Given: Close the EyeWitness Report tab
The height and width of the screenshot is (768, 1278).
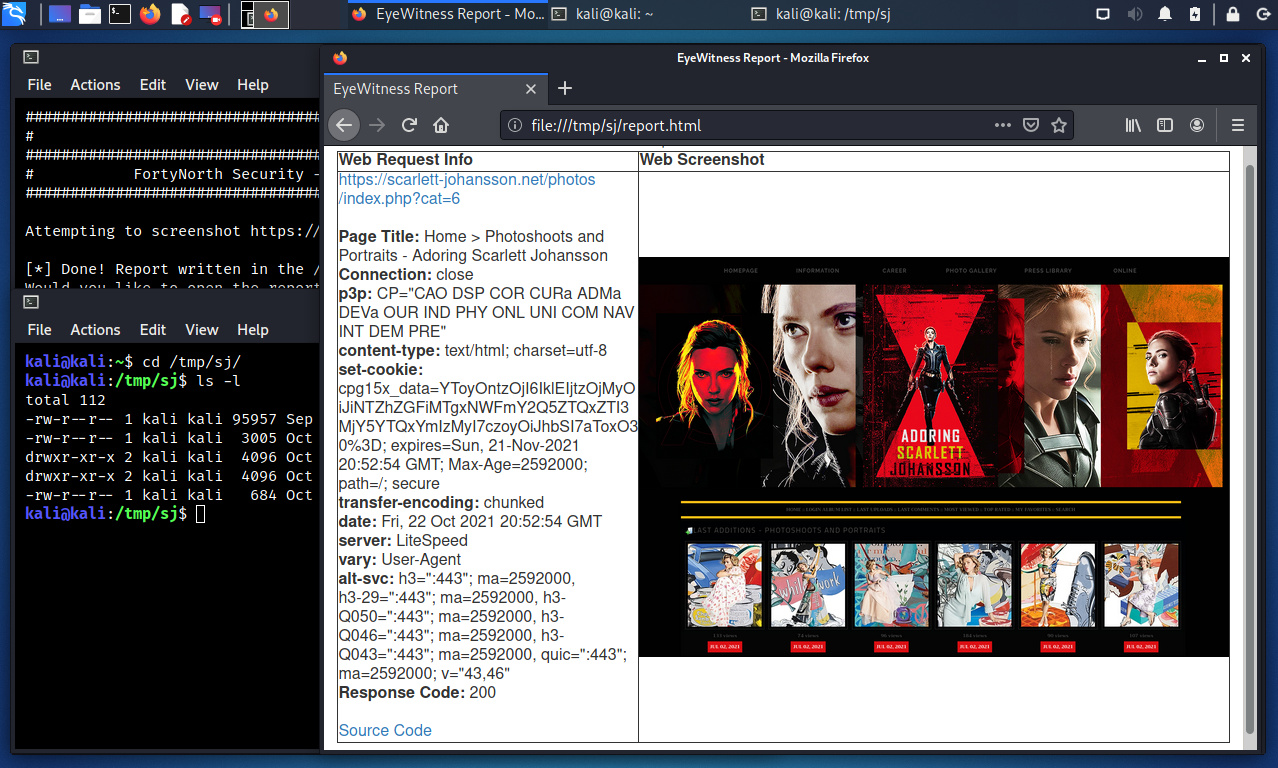Looking at the screenshot, I should tap(531, 89).
